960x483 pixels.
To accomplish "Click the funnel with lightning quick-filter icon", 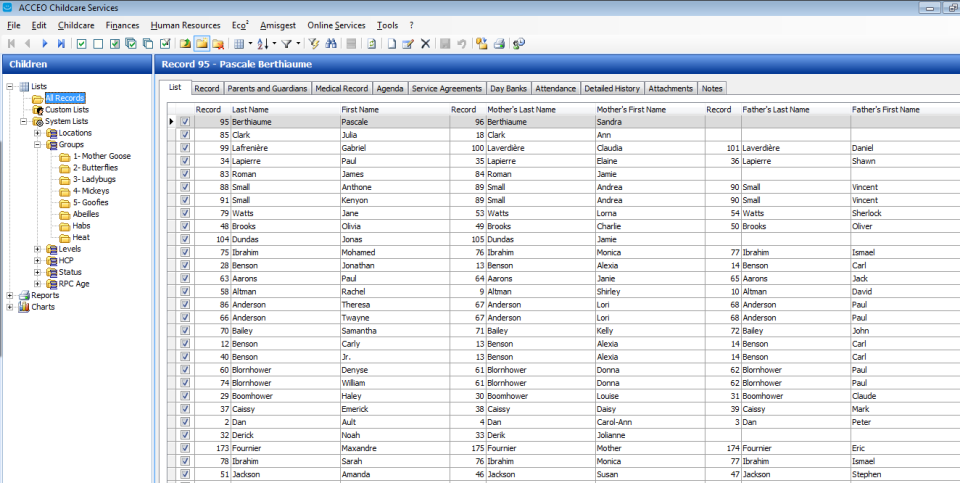I will pyautogui.click(x=314, y=43).
